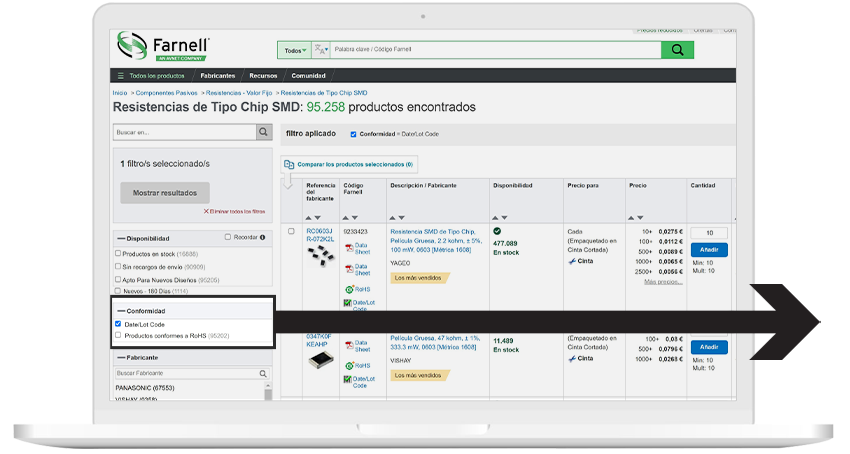Select the RC0603JR-072K2L row checkbox
This screenshot has width=850, height=454.
pos(291,231)
